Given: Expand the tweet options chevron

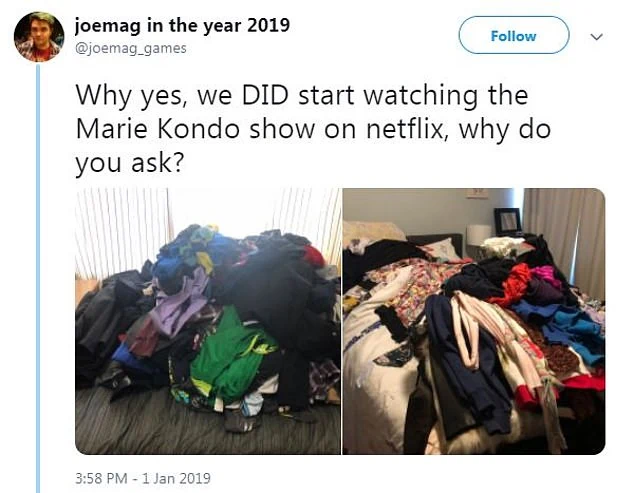Looking at the screenshot, I should click(596, 37).
